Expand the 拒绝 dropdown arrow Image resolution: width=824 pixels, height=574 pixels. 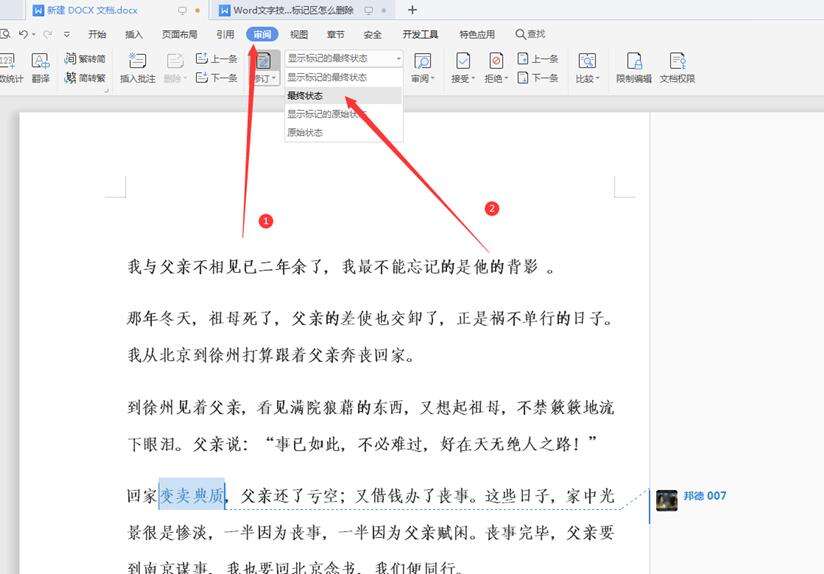click(506, 78)
